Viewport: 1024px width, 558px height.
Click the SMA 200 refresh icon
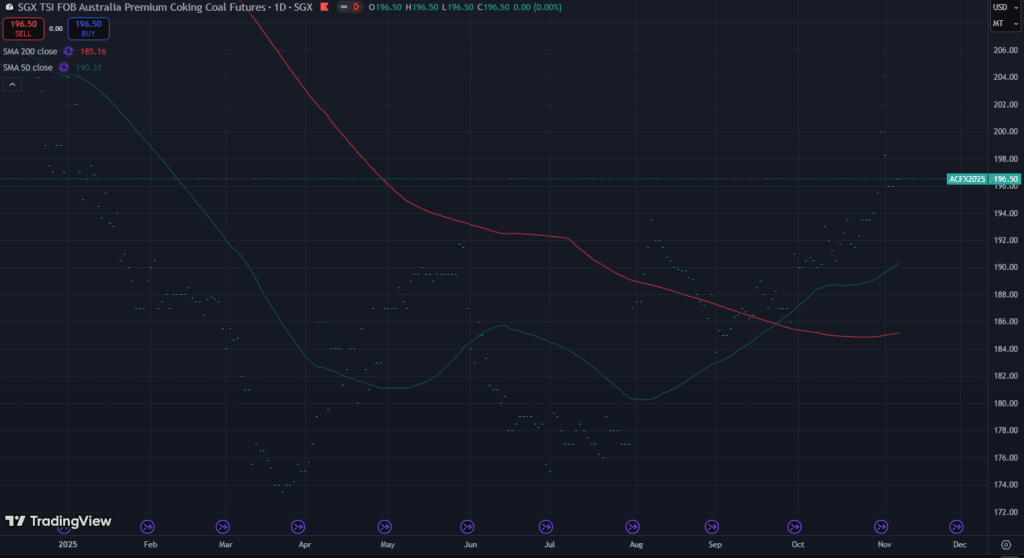coord(68,51)
